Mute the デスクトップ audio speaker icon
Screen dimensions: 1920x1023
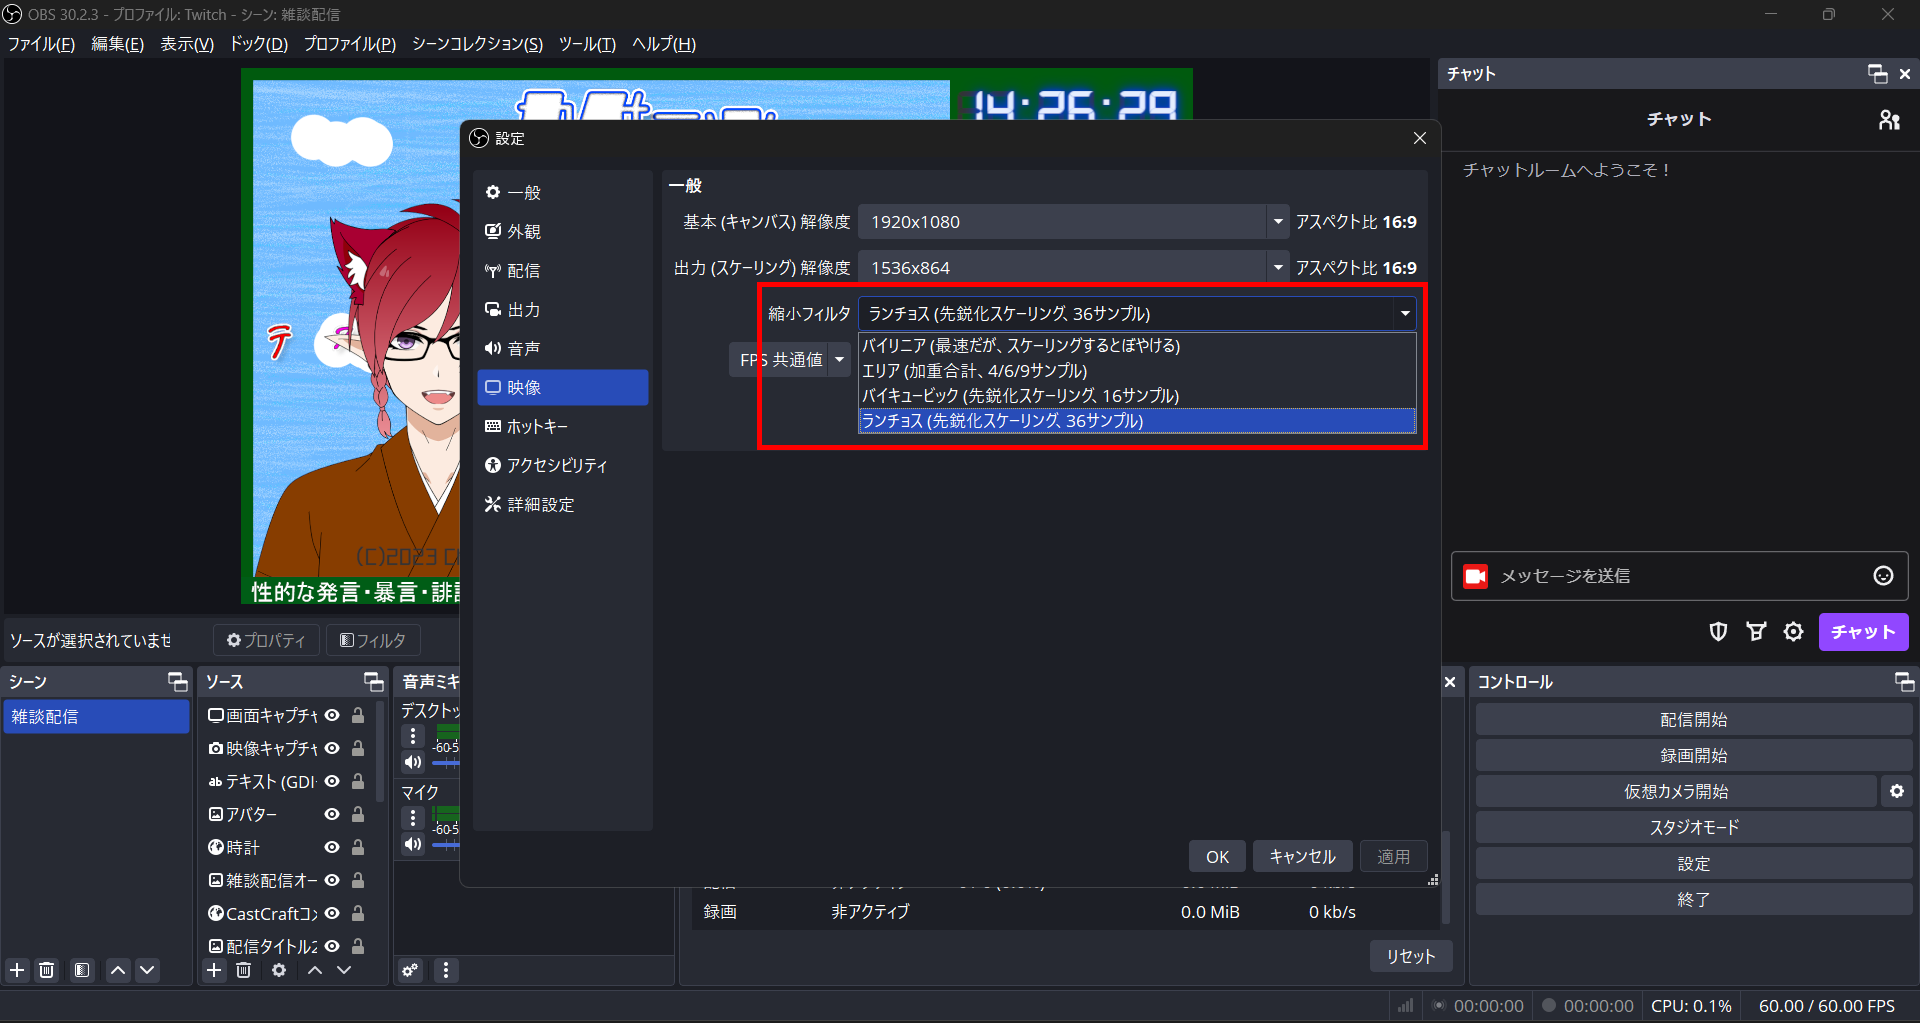click(413, 762)
